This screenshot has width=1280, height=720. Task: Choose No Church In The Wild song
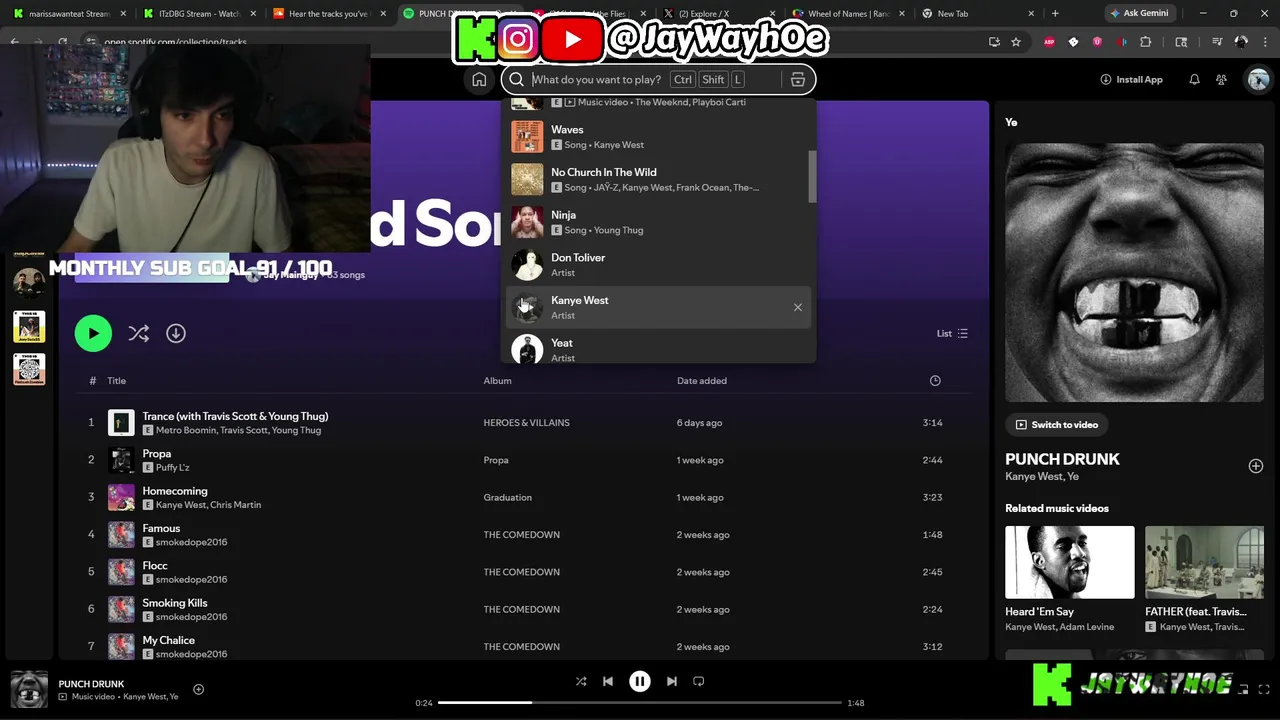tap(658, 179)
